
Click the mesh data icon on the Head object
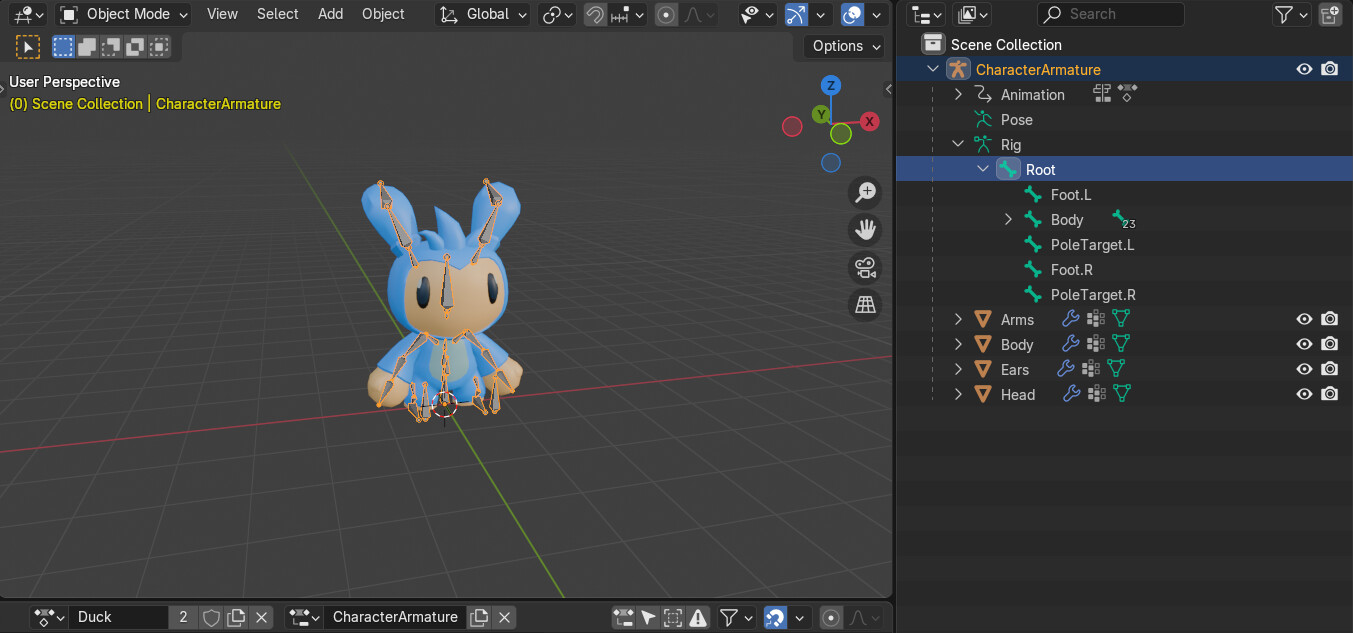click(1121, 393)
